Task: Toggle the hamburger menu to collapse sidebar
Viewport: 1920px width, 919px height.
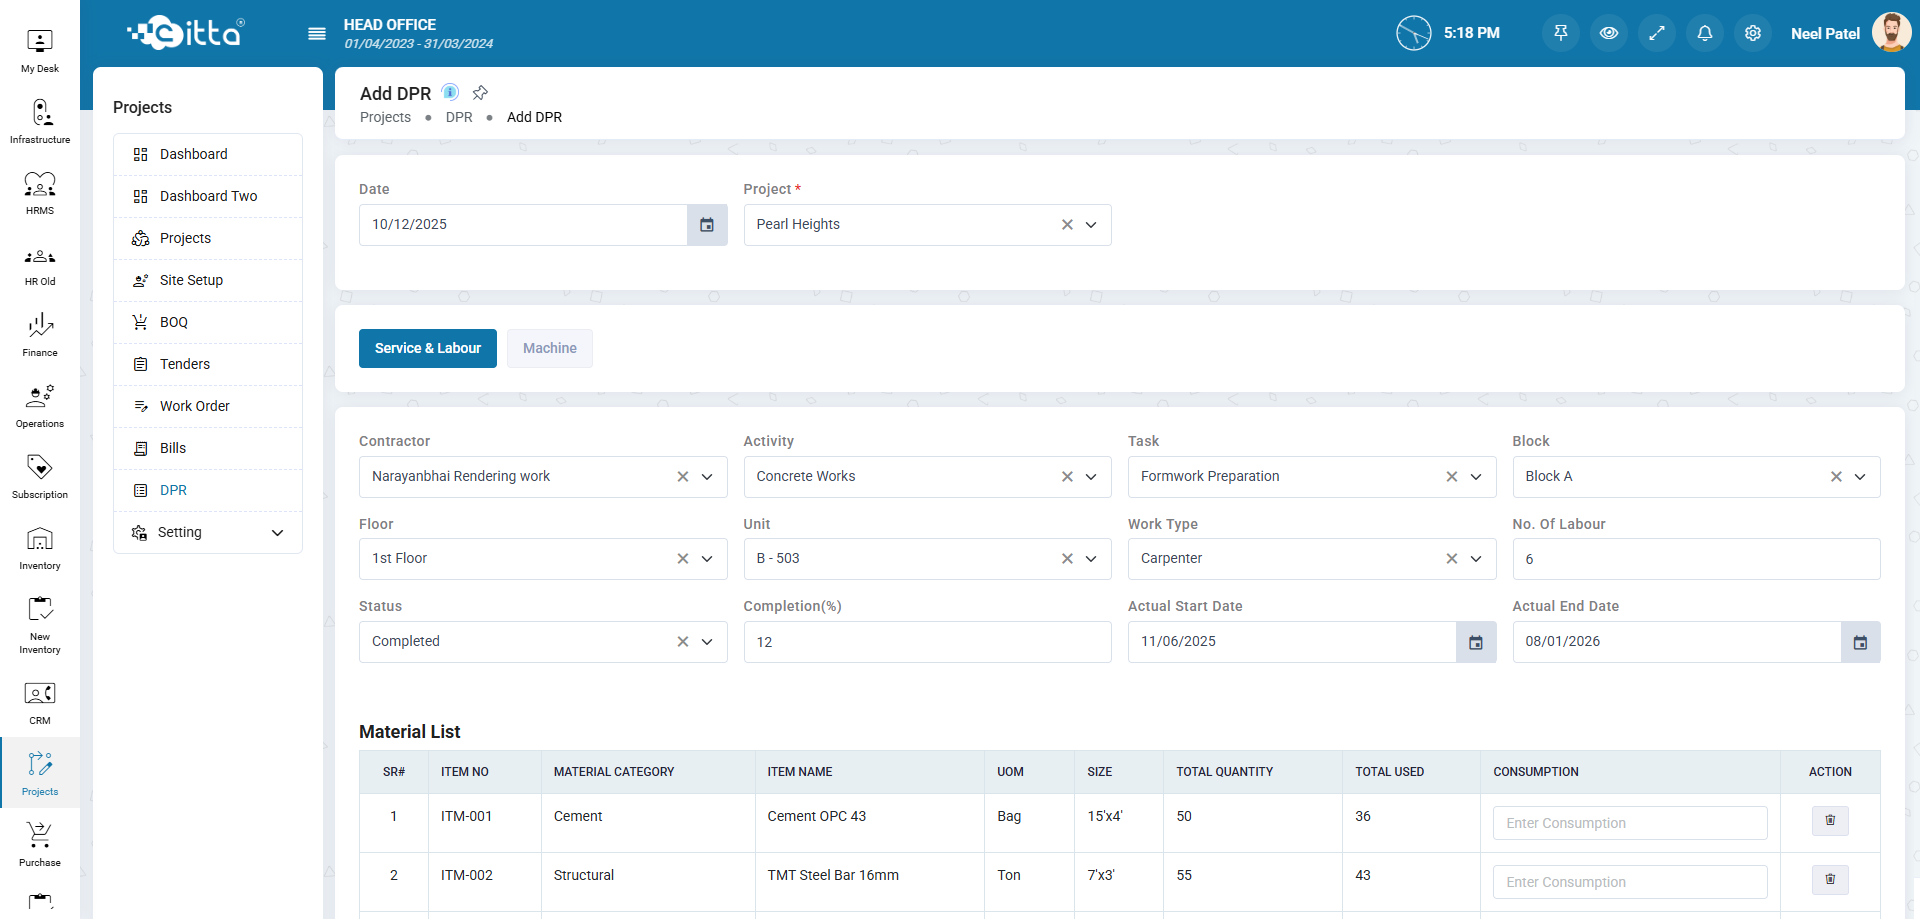Action: coord(317,34)
